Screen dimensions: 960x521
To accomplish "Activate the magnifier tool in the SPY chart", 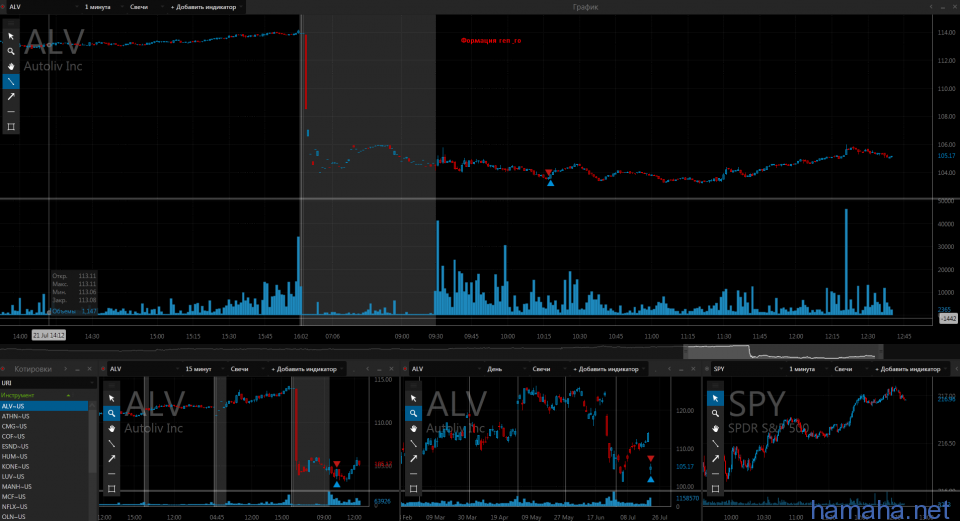I will (x=715, y=412).
